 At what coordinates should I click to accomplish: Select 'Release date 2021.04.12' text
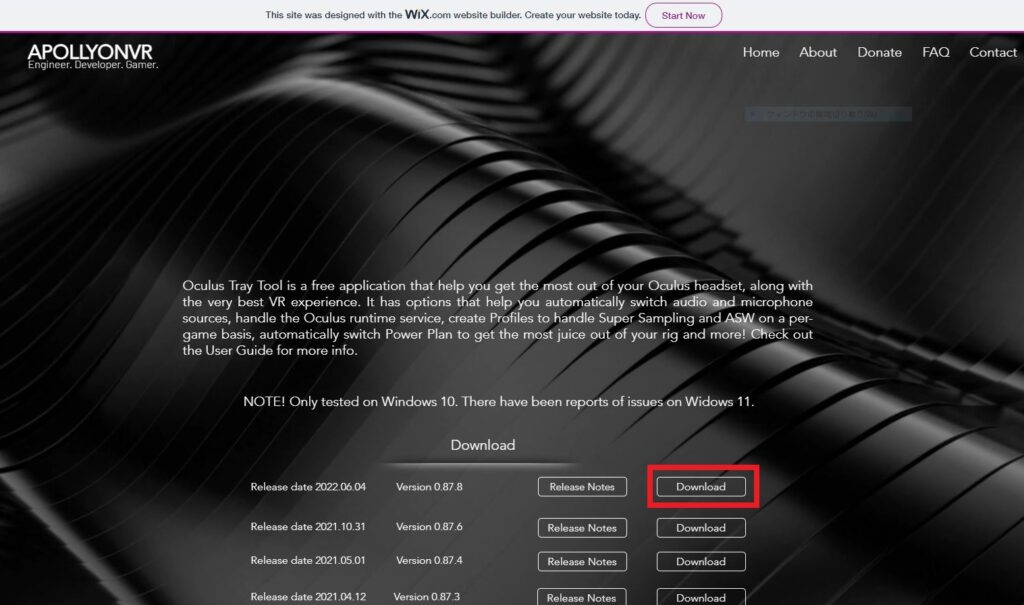tap(308, 597)
